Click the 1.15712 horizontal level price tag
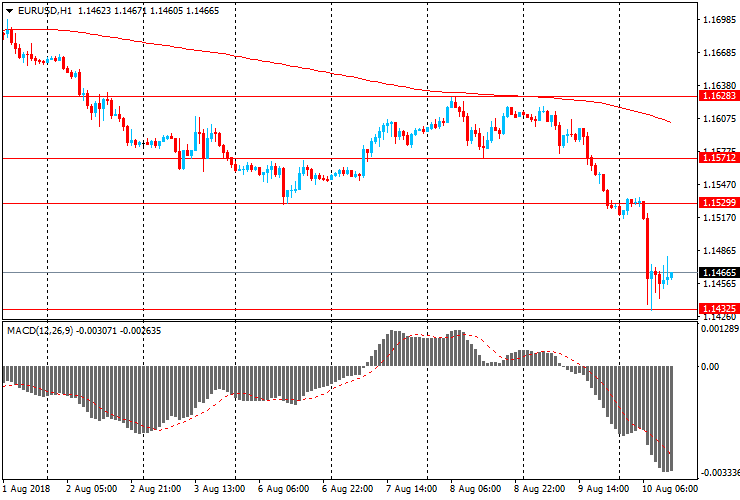This screenshot has width=740, height=500. 719,158
